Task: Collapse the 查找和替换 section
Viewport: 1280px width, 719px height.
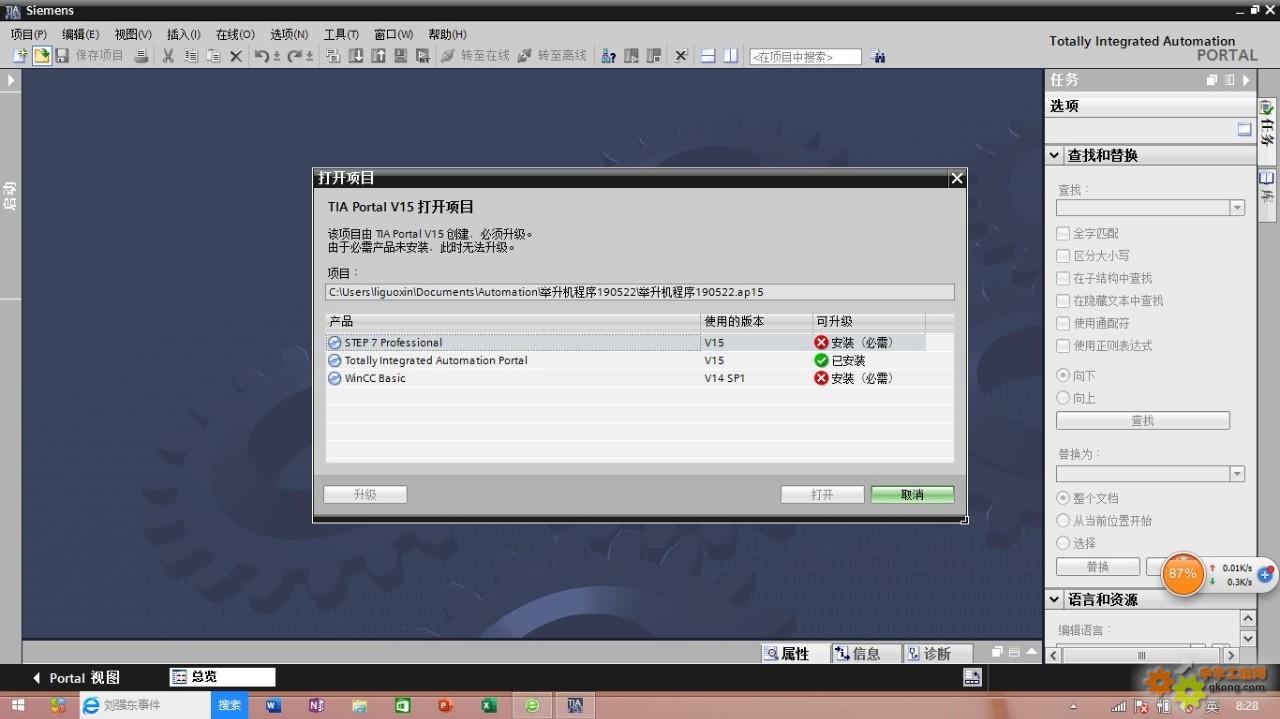Action: click(x=1054, y=155)
